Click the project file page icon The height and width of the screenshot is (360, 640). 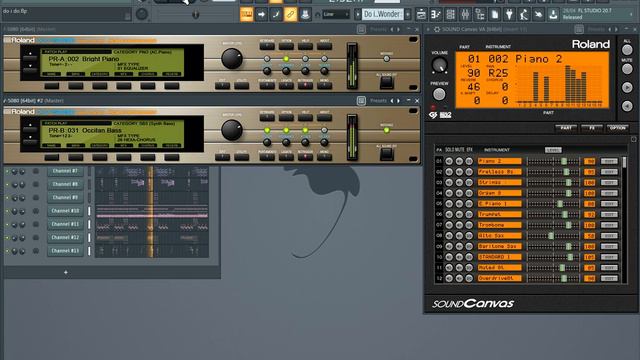point(495,15)
